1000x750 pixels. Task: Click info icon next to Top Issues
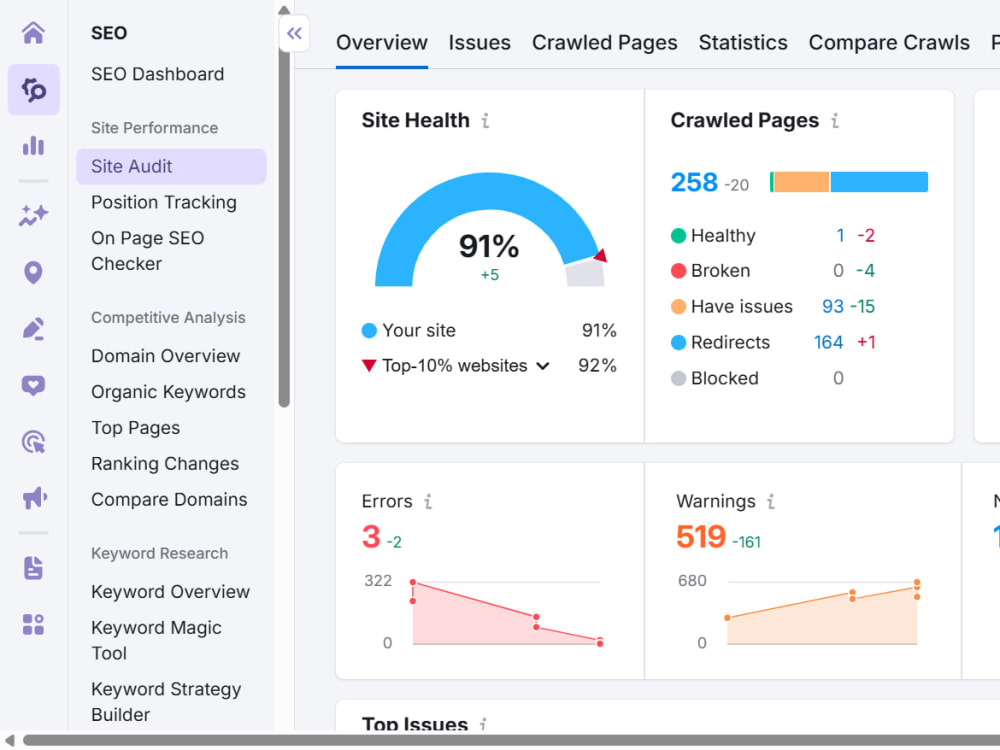tap(483, 724)
